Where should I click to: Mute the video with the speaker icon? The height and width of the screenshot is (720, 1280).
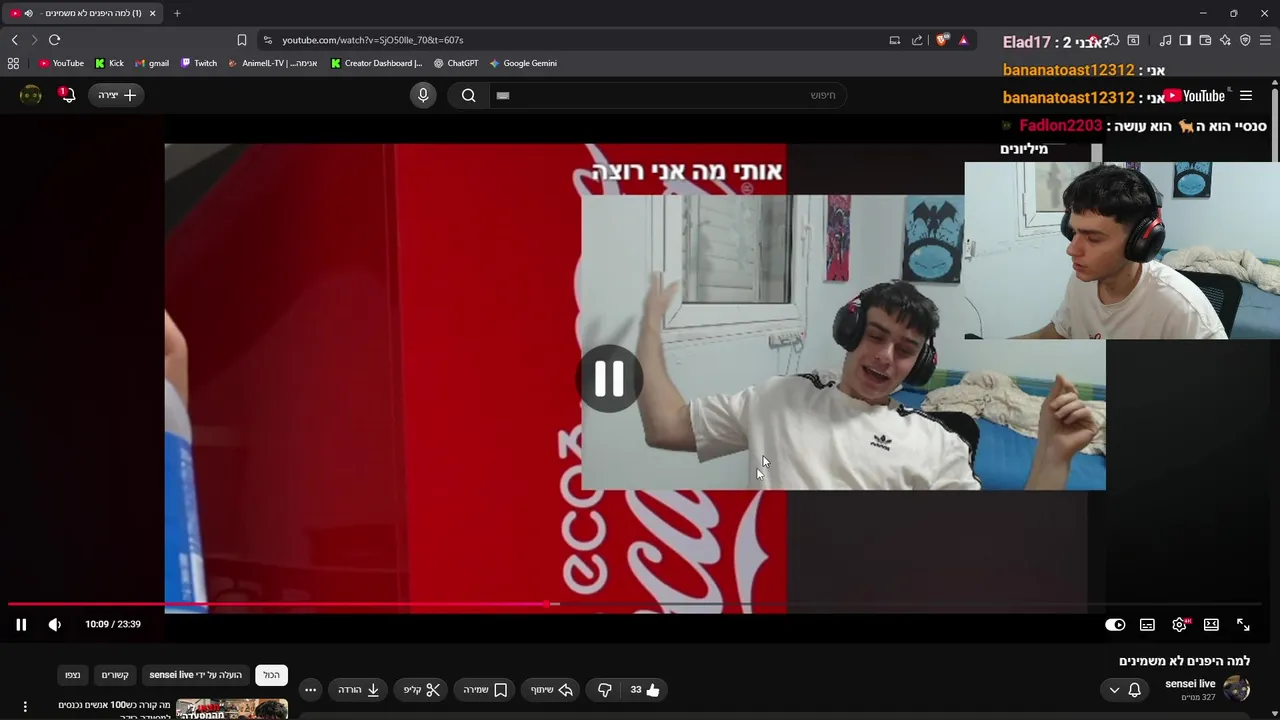point(54,624)
